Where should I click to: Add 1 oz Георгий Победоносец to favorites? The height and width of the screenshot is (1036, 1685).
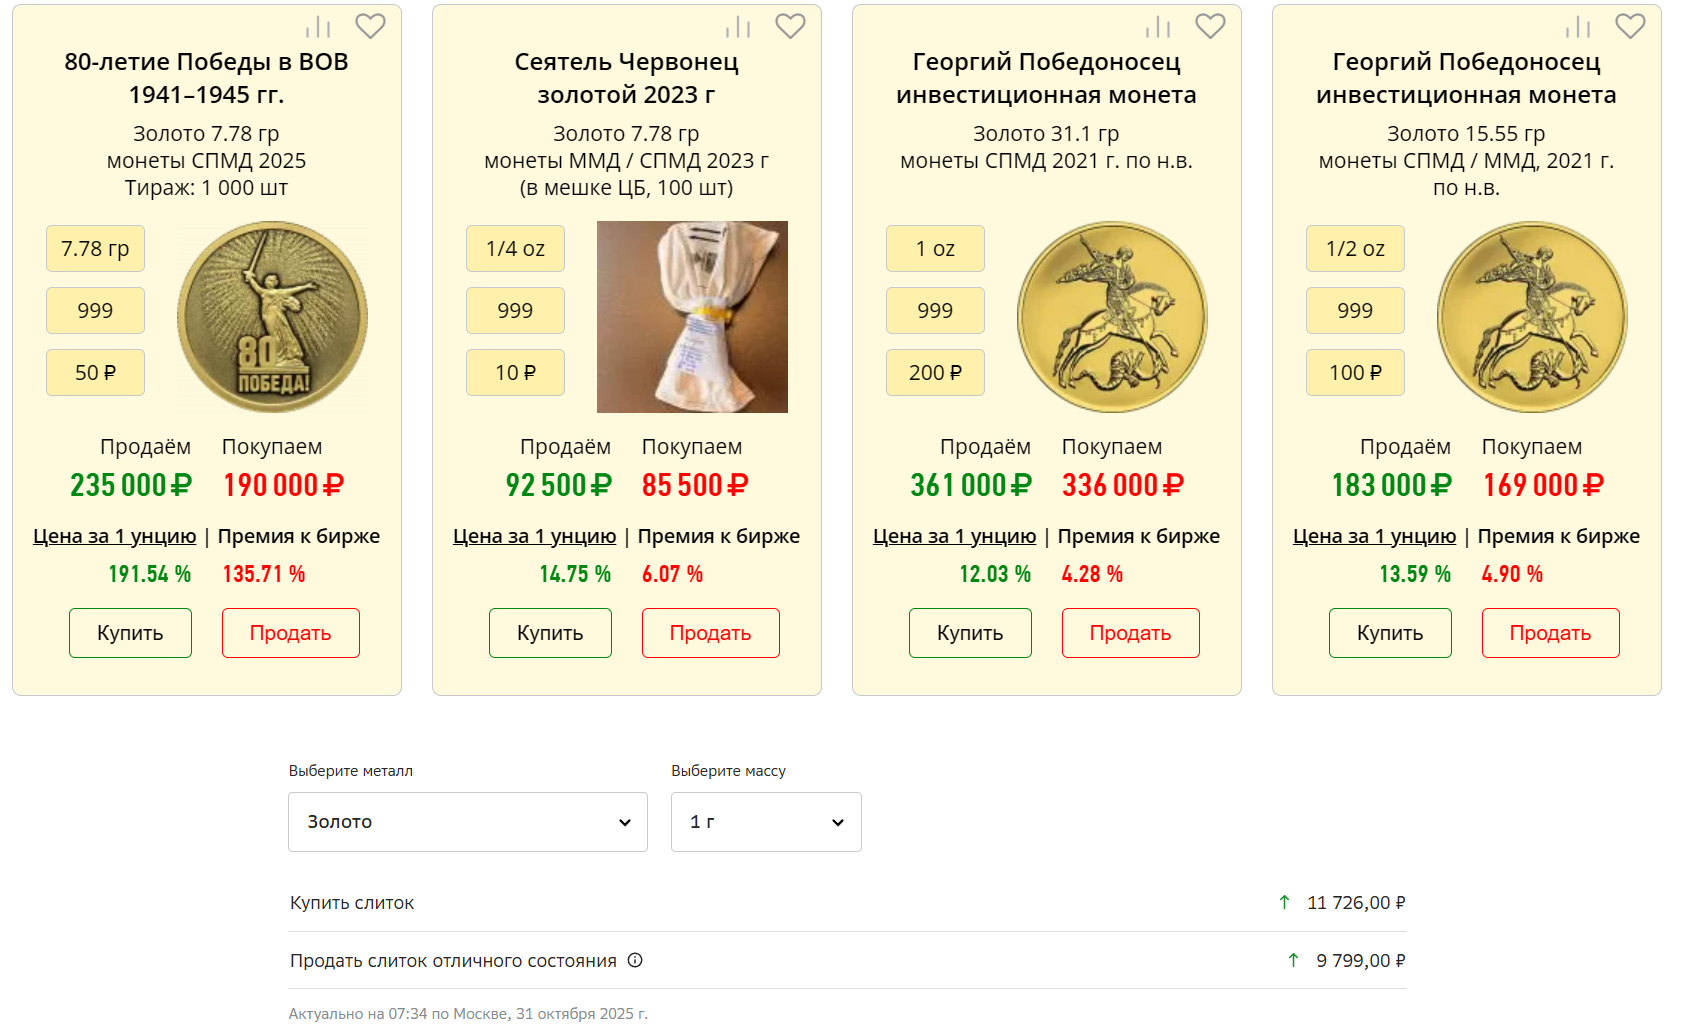point(1210,26)
